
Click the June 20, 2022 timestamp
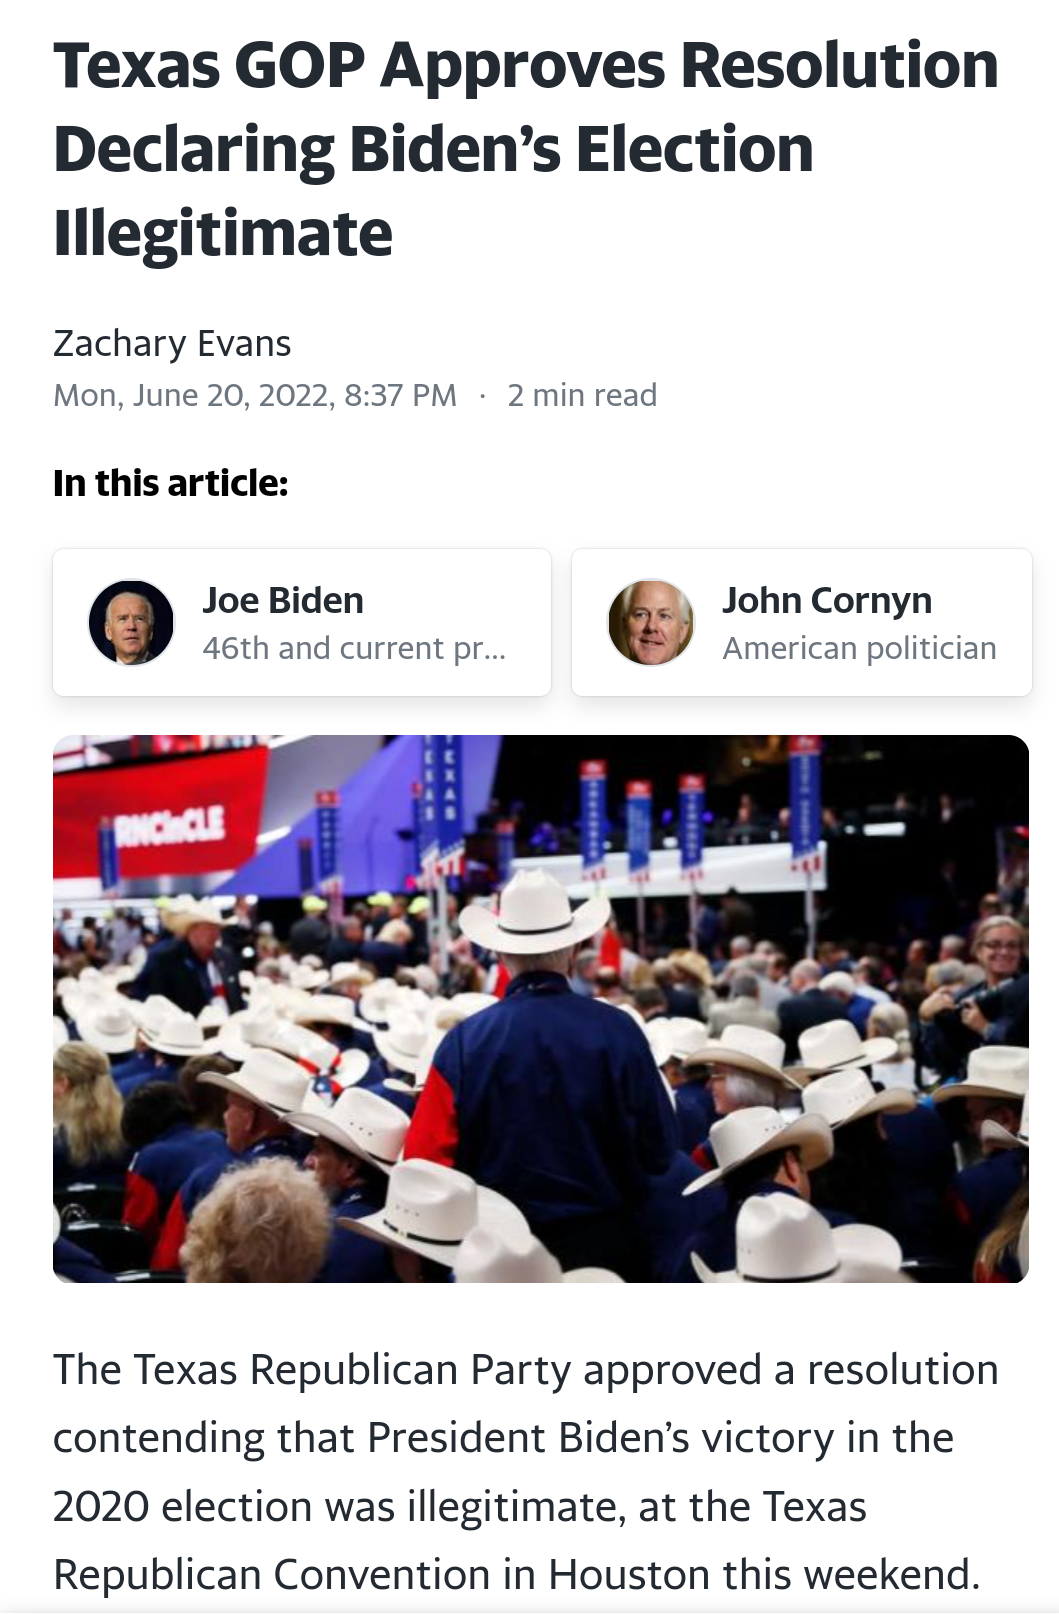pos(255,395)
